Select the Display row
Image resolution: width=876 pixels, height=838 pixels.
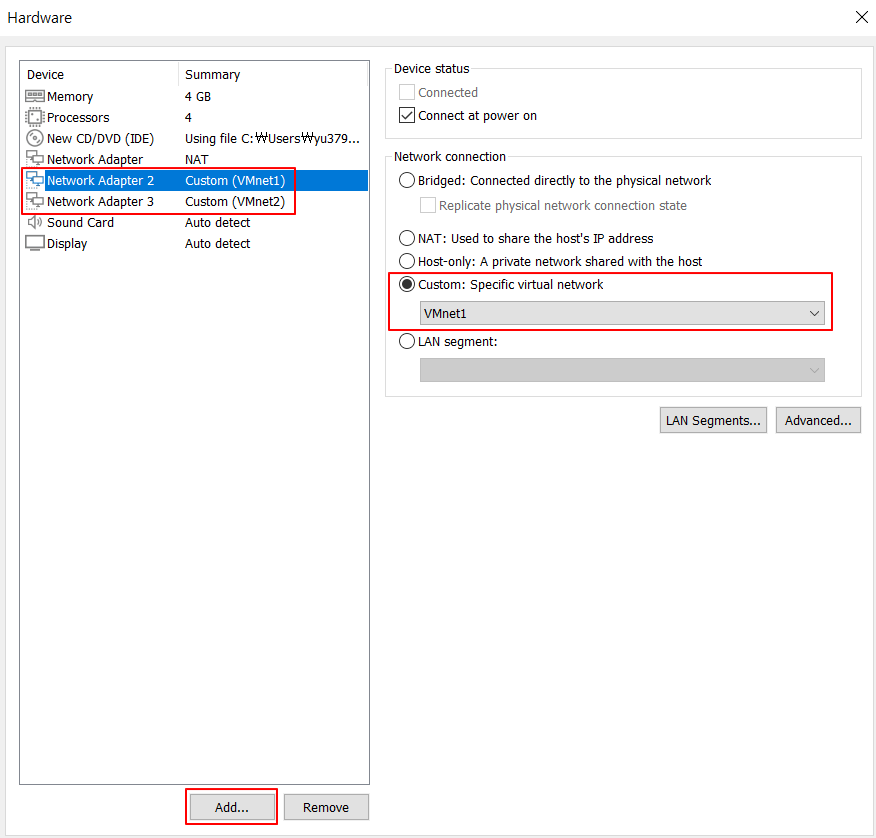coord(196,244)
